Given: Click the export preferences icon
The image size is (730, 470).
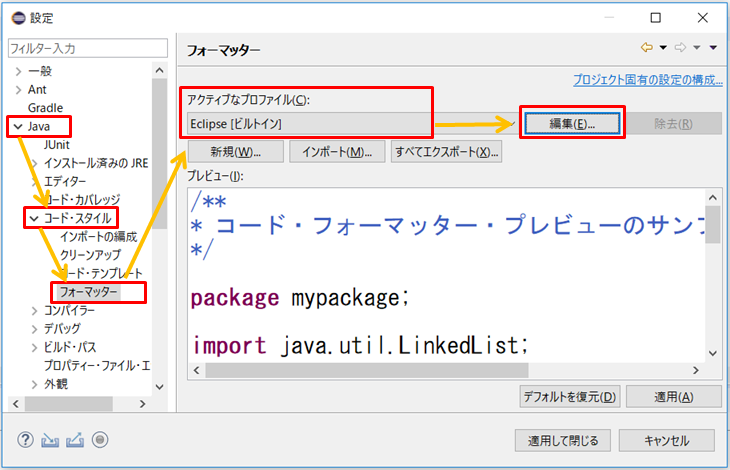Looking at the screenshot, I should coord(76,440).
